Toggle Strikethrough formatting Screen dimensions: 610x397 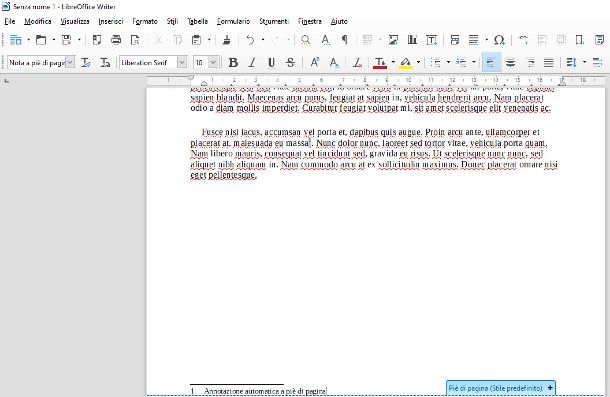tap(290, 62)
